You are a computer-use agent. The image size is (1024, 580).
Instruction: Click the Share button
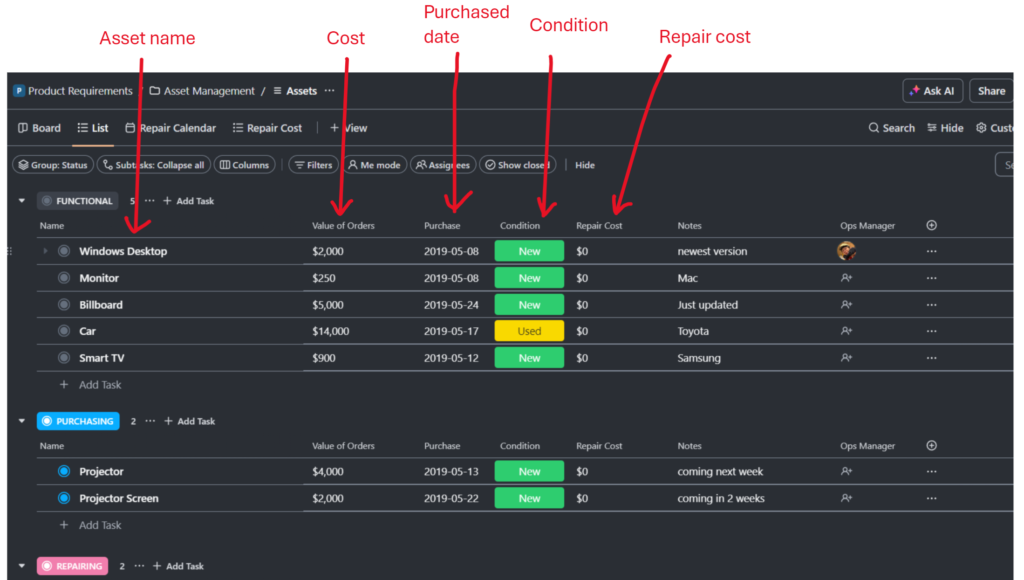tap(991, 91)
